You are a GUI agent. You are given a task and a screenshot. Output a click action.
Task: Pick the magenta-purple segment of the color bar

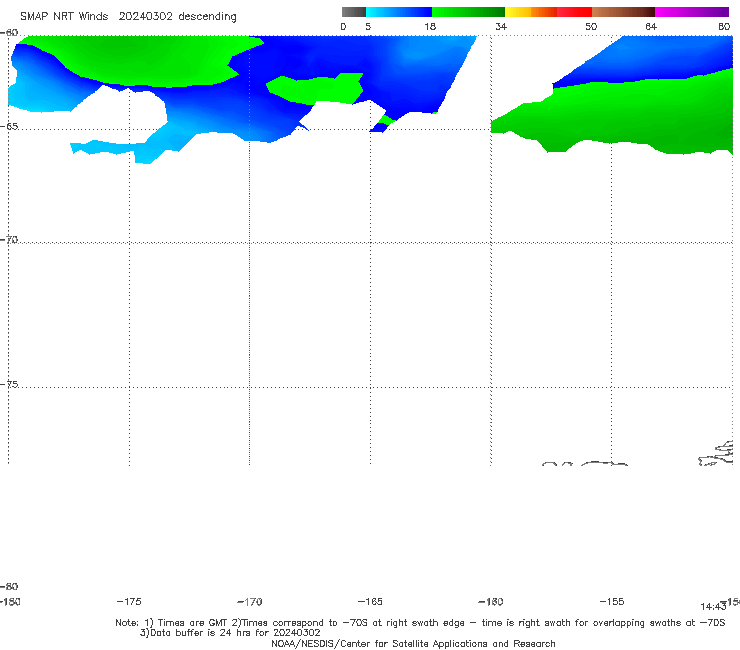point(692,12)
